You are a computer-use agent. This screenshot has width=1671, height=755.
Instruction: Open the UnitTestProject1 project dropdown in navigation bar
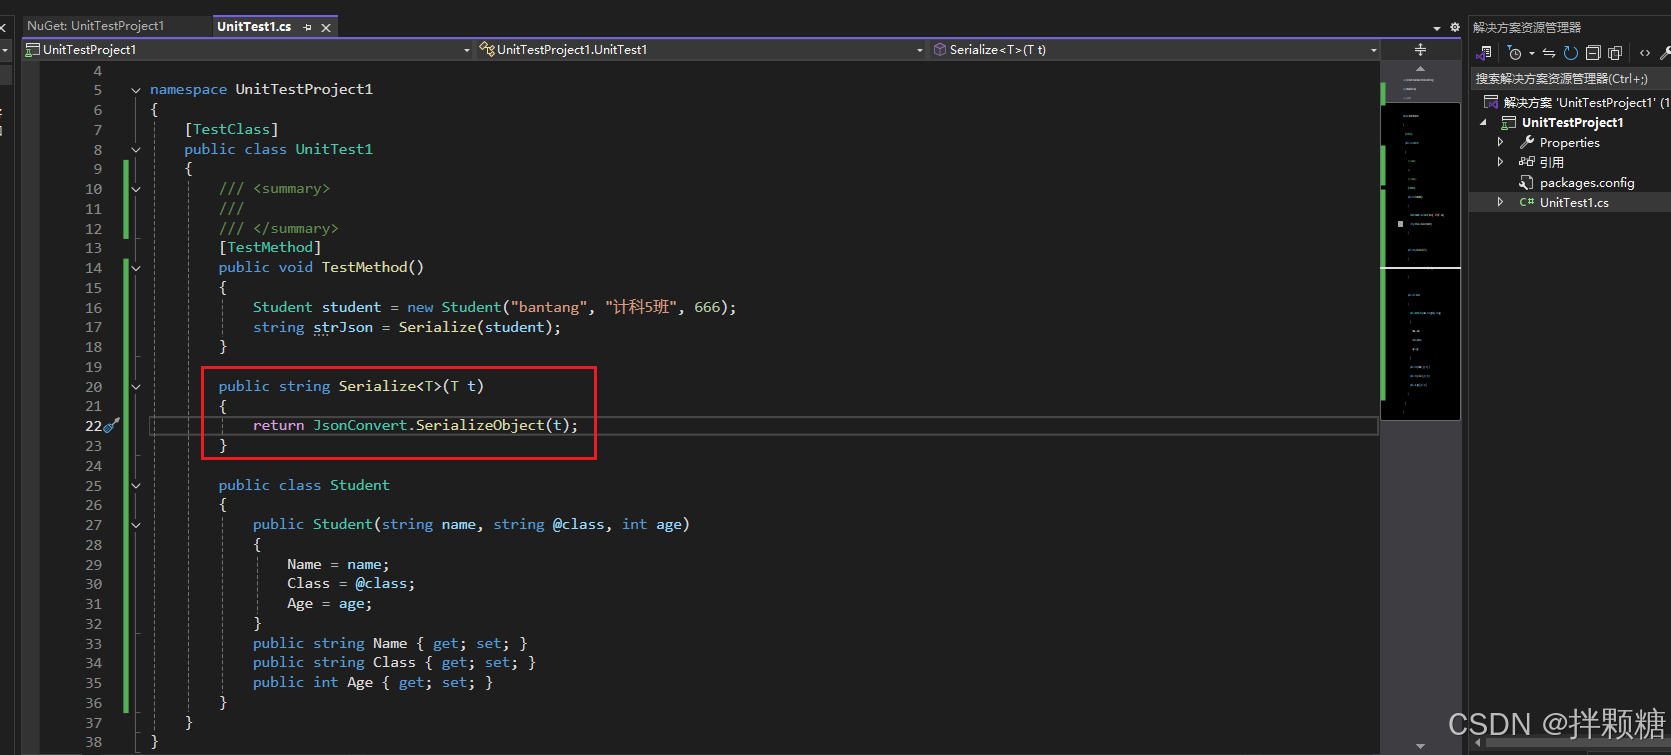(x=247, y=49)
